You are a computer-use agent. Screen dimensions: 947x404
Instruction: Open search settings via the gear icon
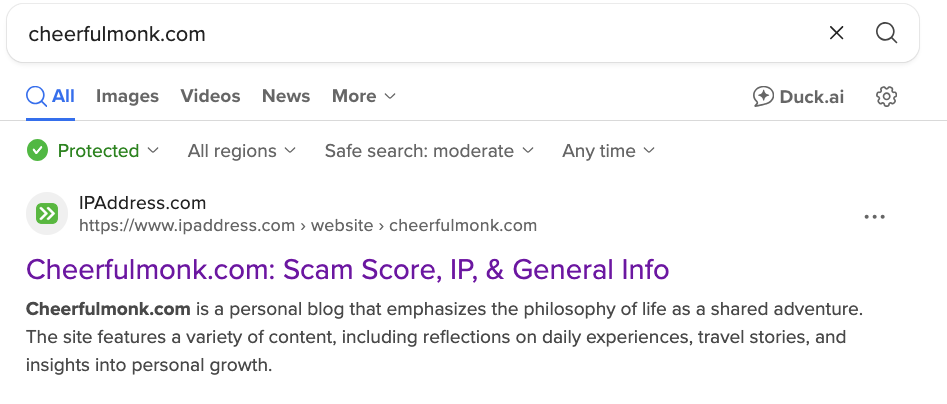click(x=886, y=97)
